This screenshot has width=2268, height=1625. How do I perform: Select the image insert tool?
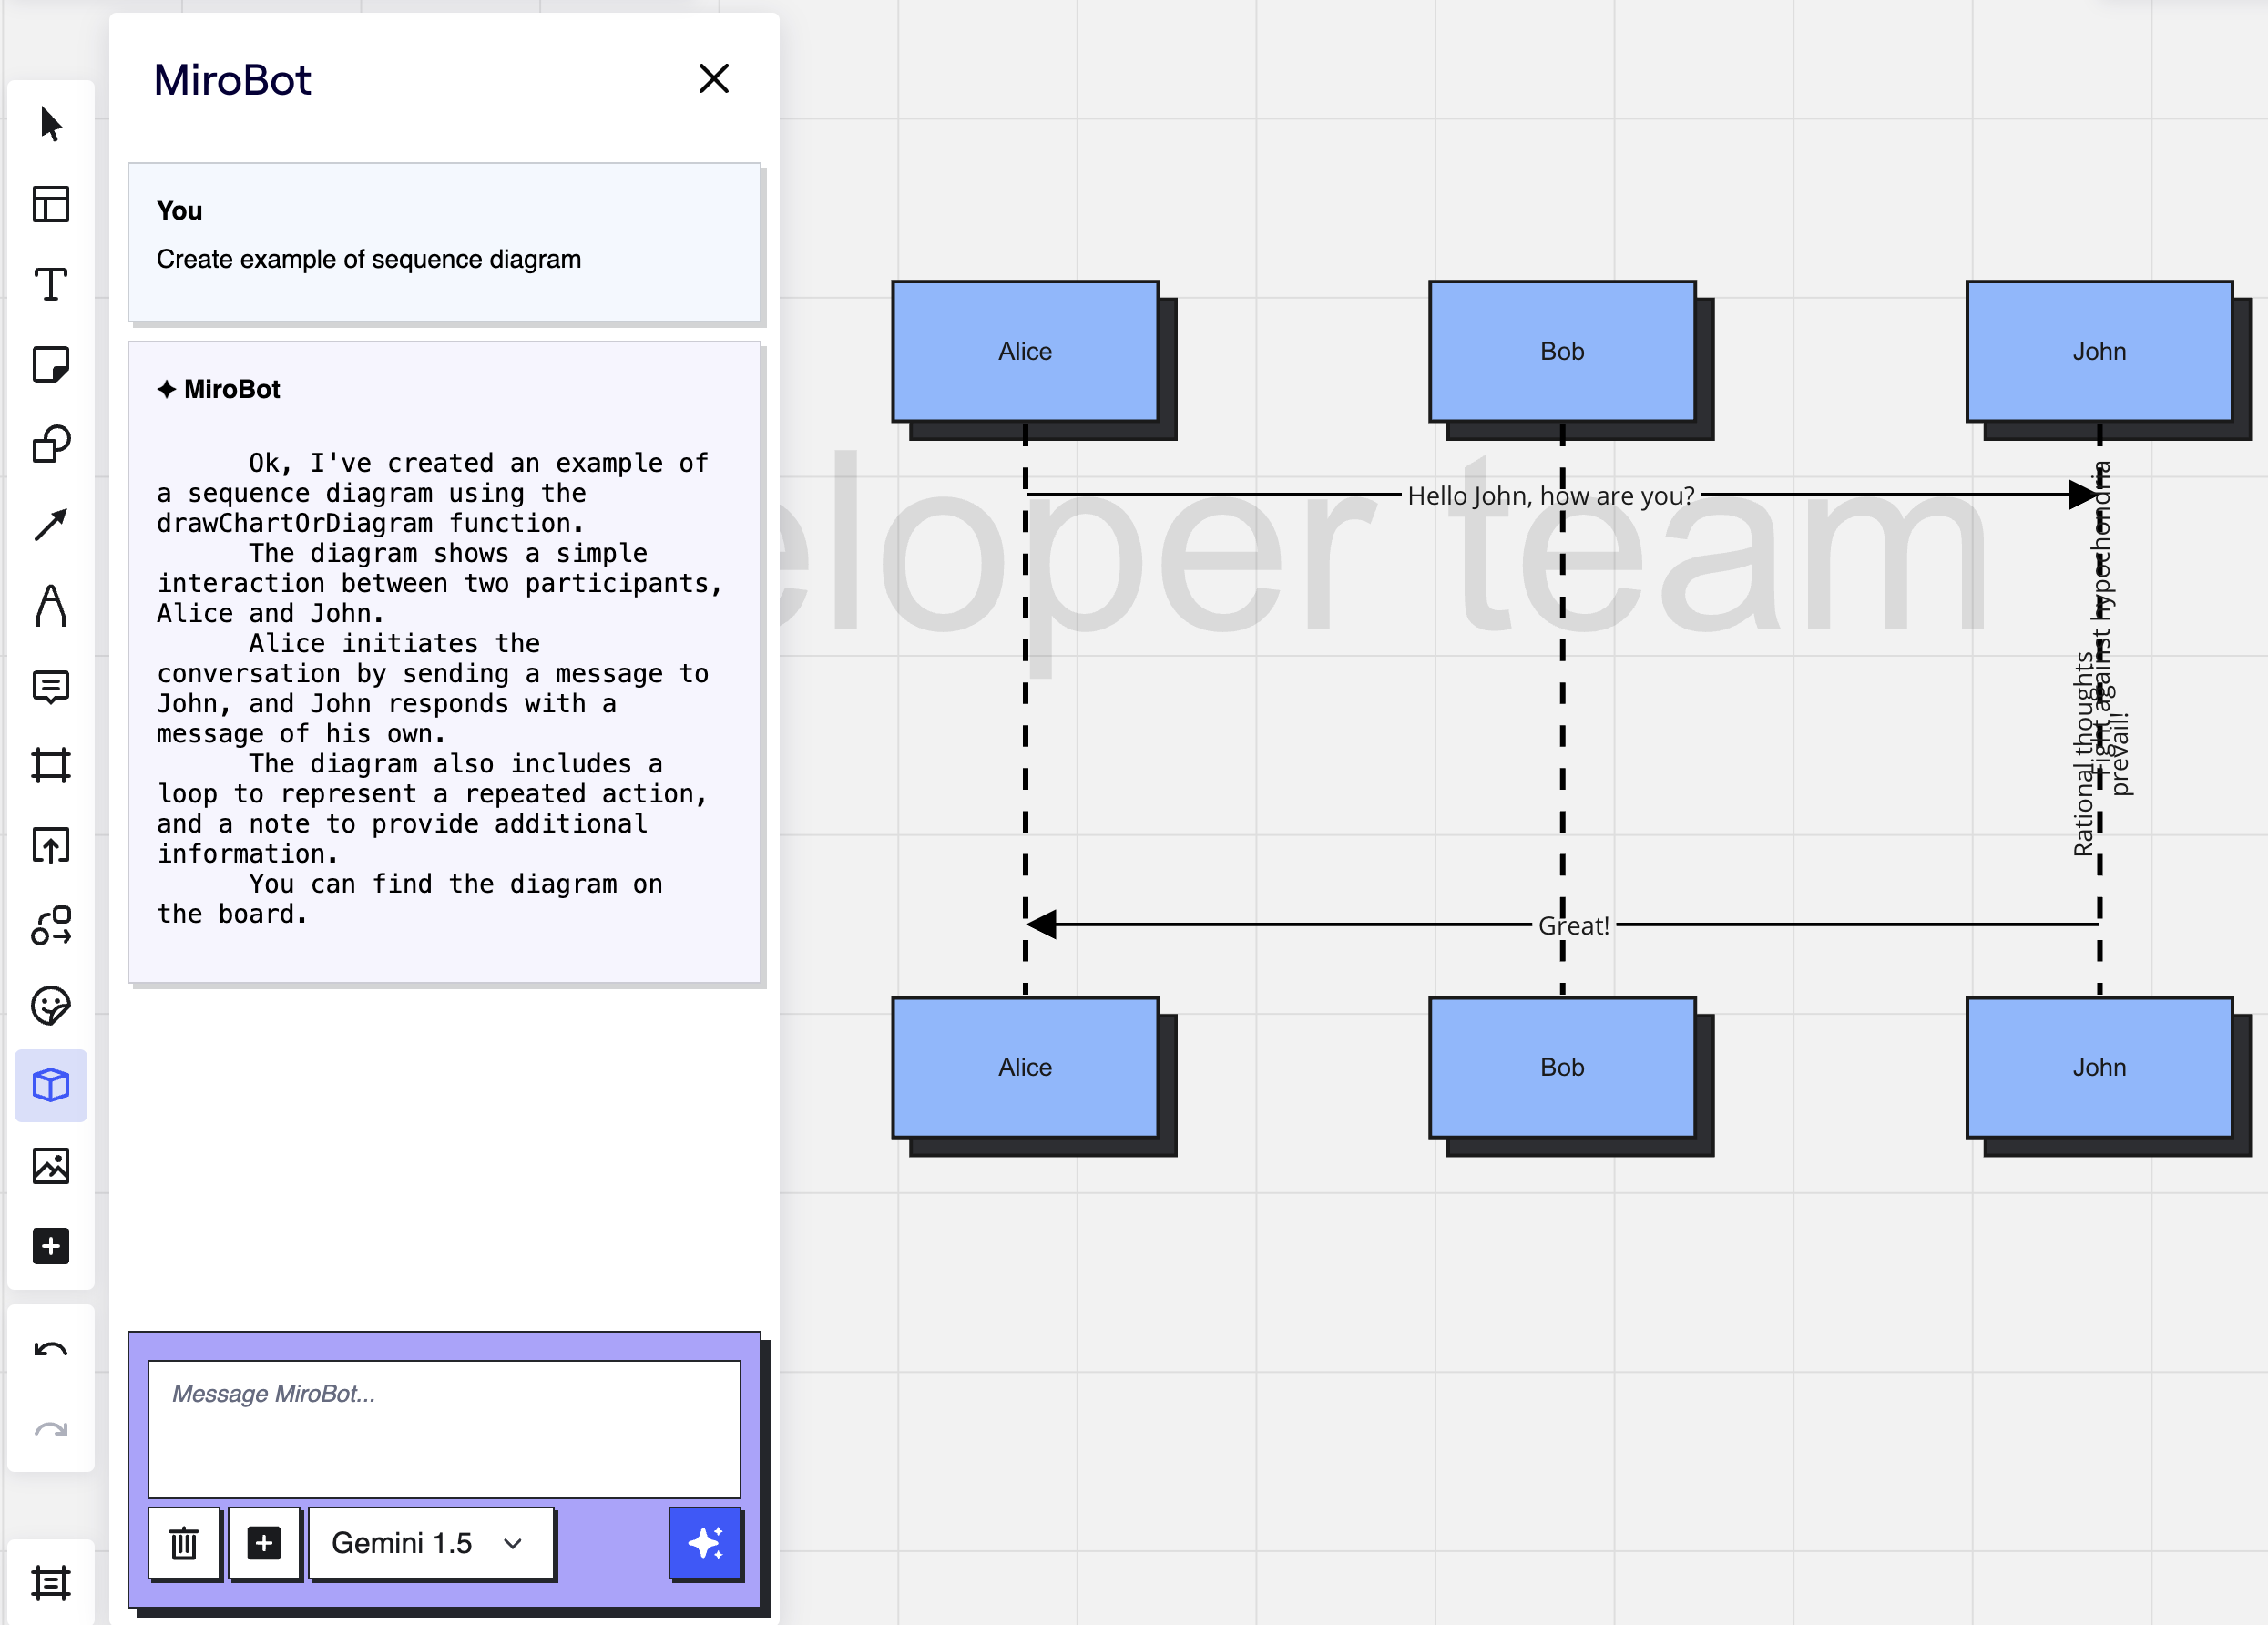[x=50, y=1166]
